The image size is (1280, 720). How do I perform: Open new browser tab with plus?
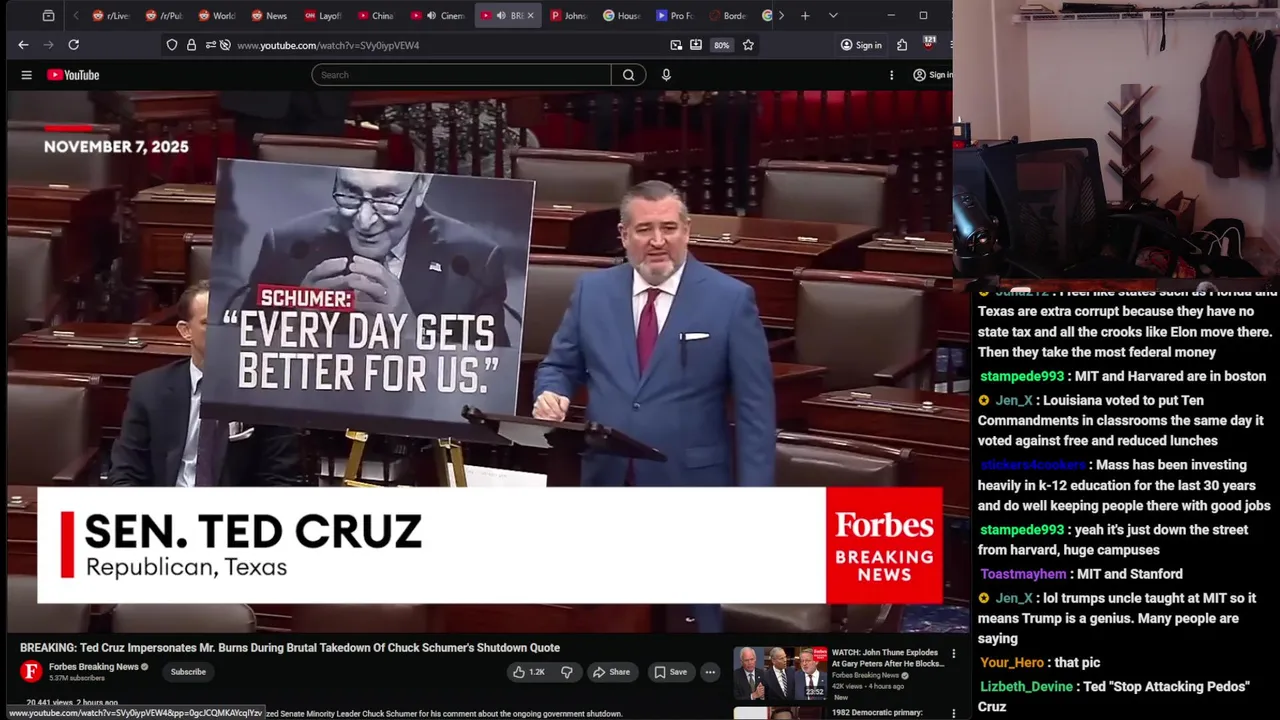(805, 16)
